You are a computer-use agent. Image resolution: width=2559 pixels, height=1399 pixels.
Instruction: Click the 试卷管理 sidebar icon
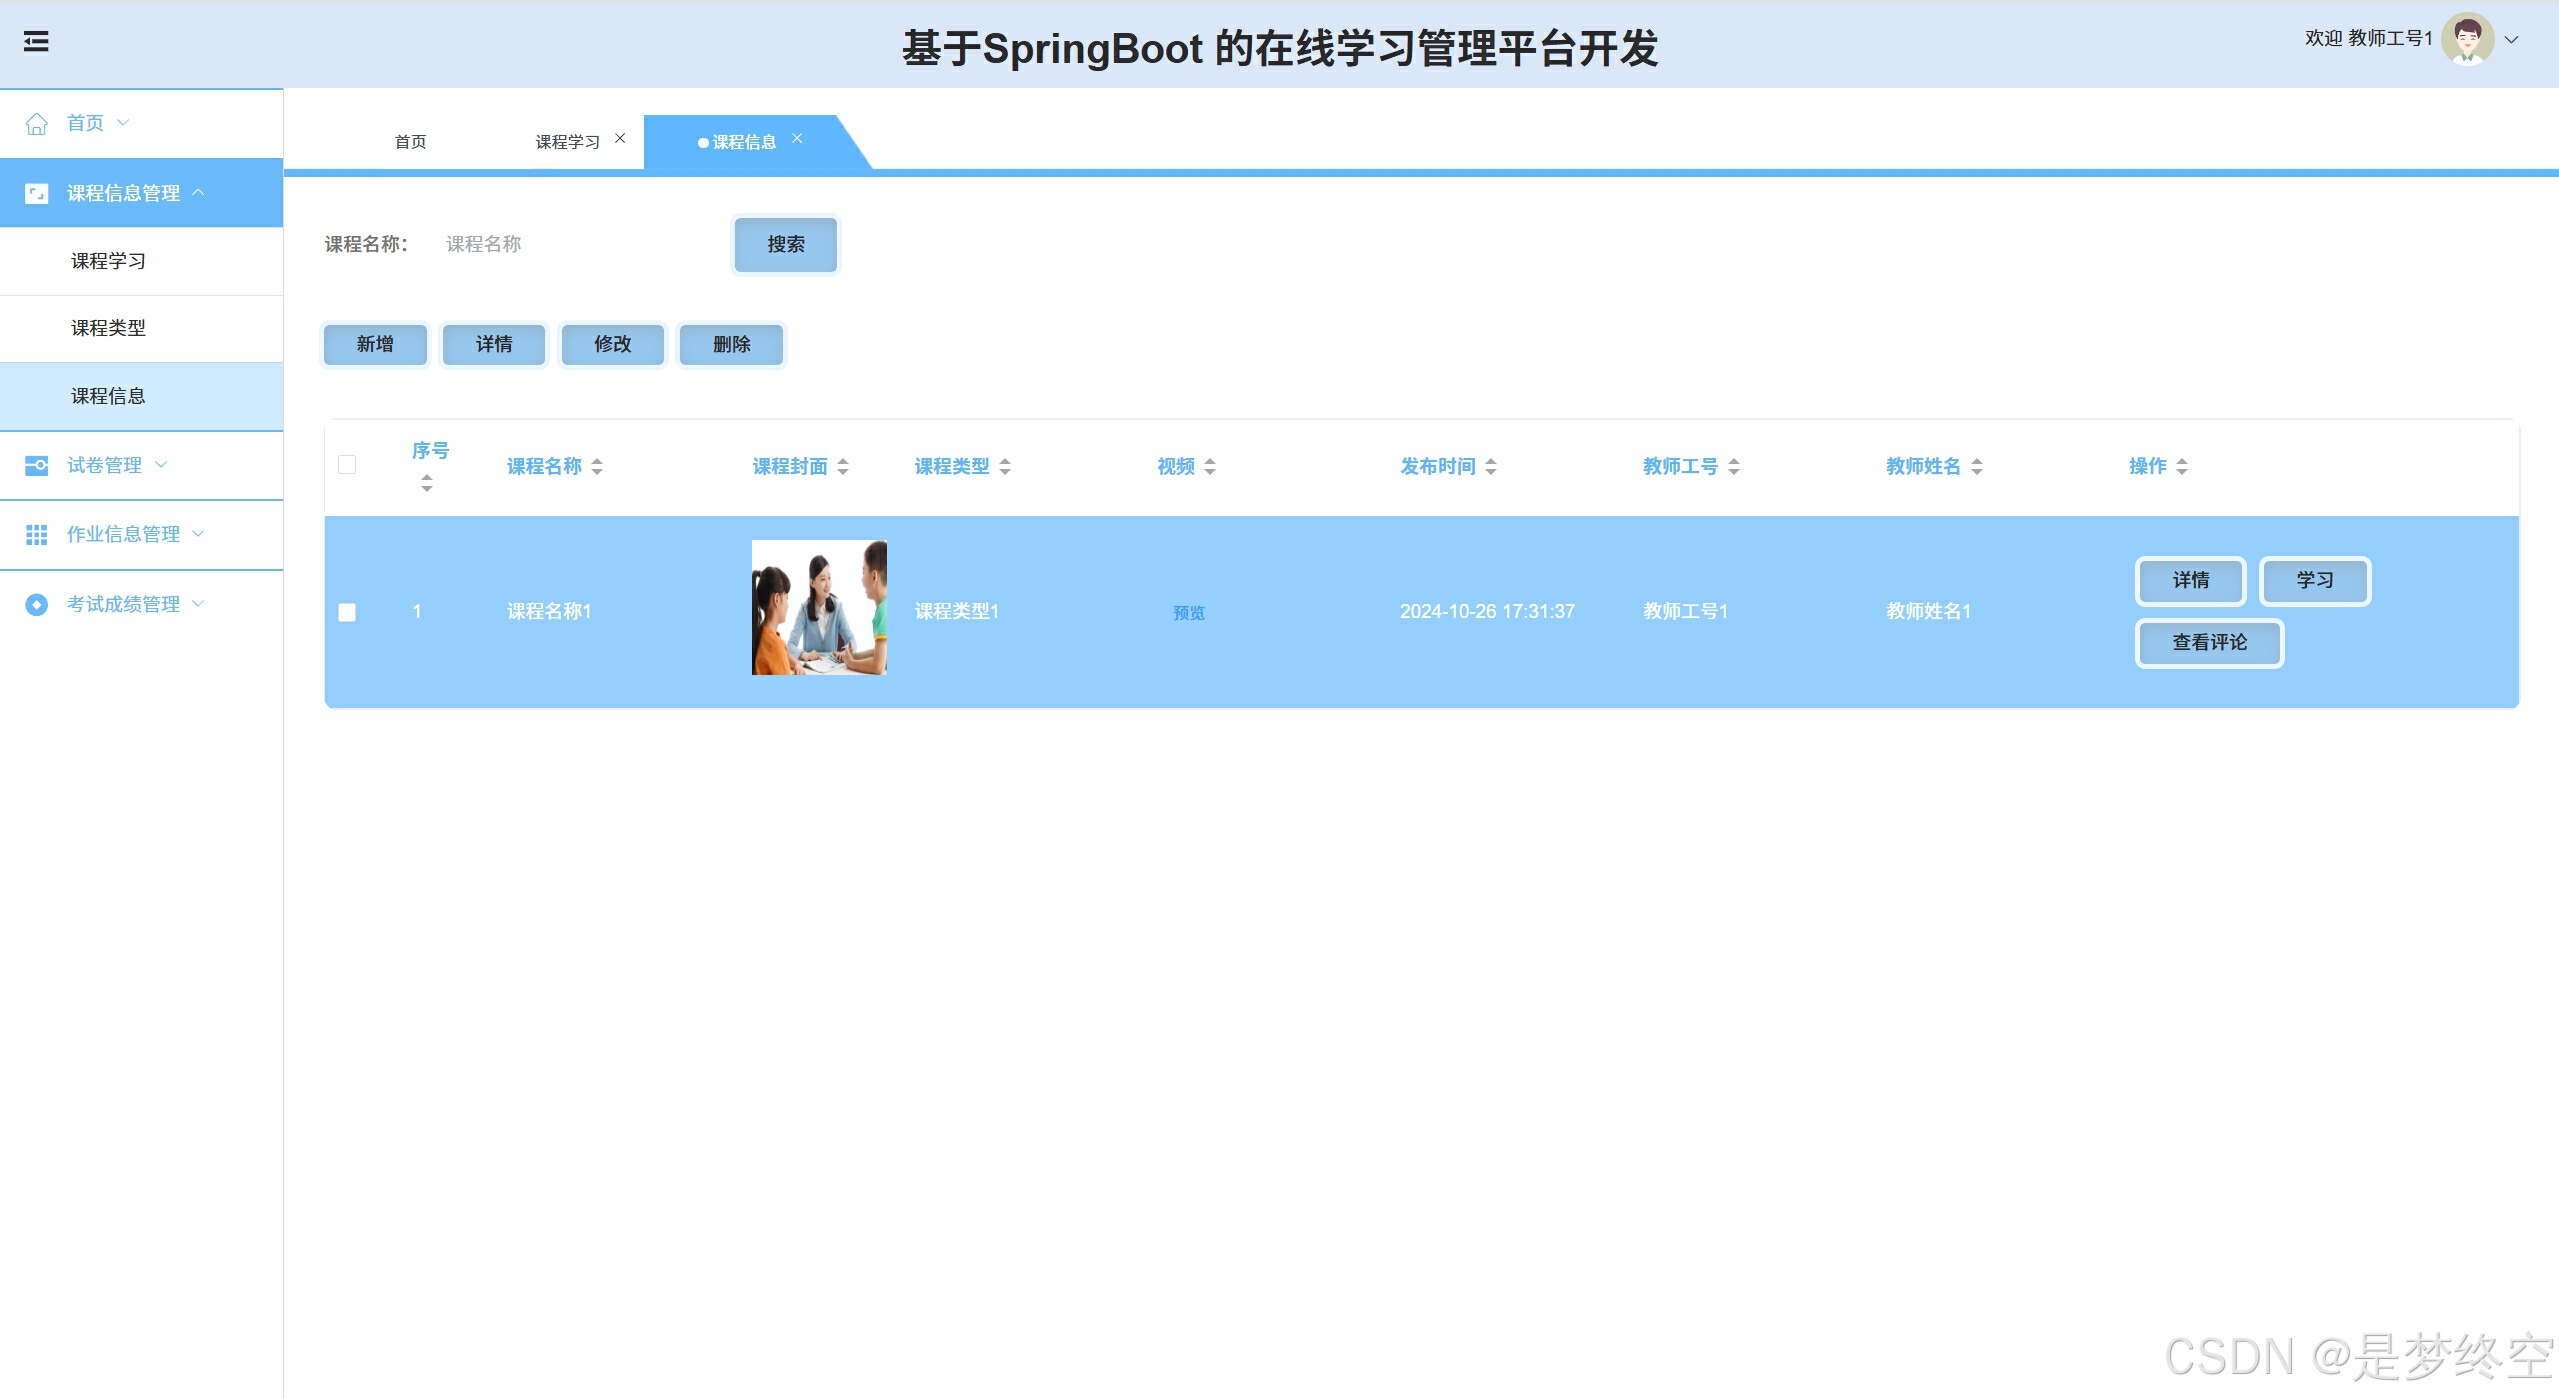click(37, 465)
